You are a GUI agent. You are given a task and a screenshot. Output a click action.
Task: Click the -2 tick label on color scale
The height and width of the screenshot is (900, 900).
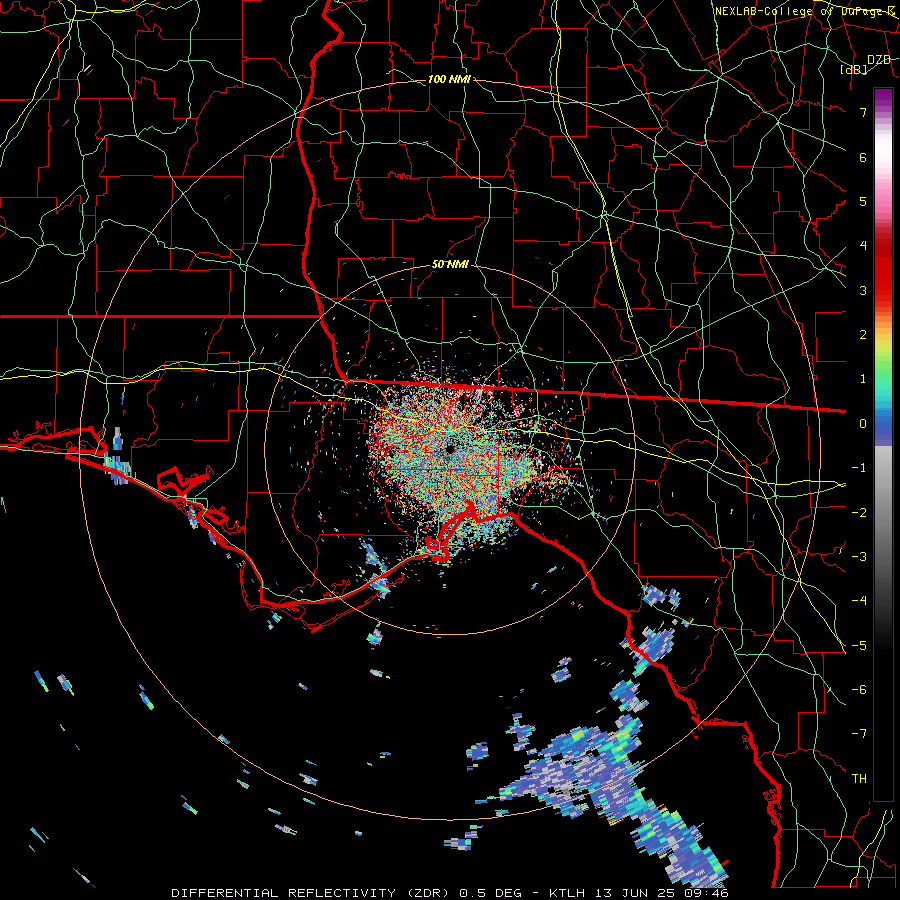(859, 513)
